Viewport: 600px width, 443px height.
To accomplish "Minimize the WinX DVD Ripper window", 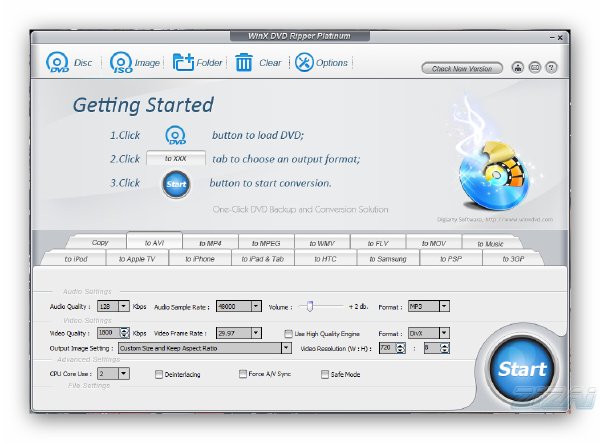I will (552, 37).
